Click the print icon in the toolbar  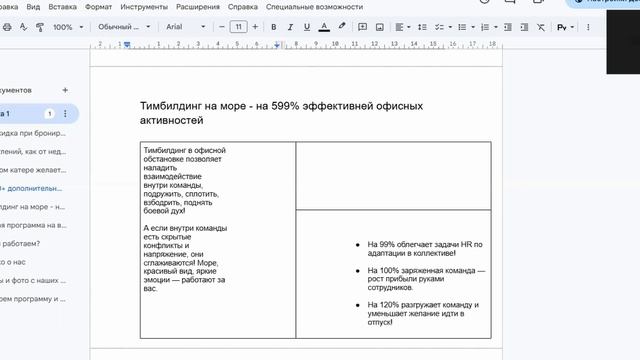tap(7, 27)
